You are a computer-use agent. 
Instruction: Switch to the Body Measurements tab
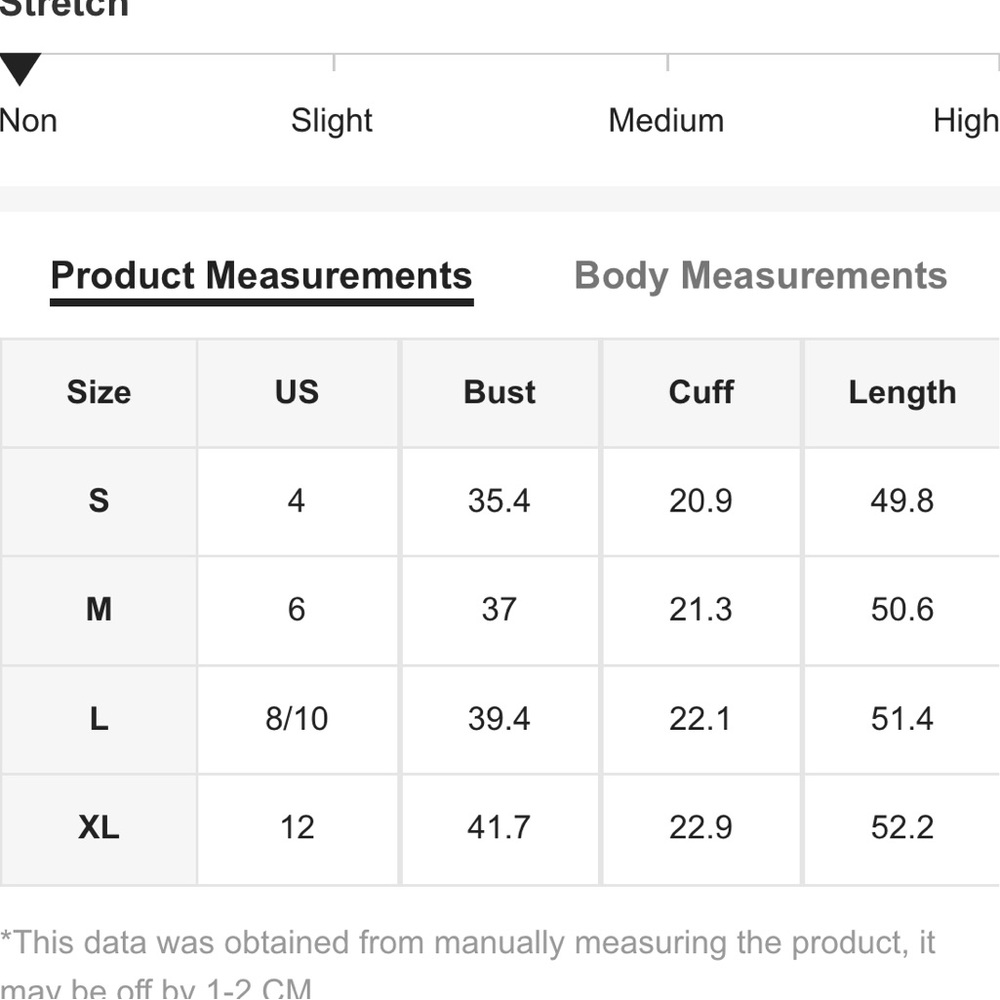pyautogui.click(x=760, y=276)
